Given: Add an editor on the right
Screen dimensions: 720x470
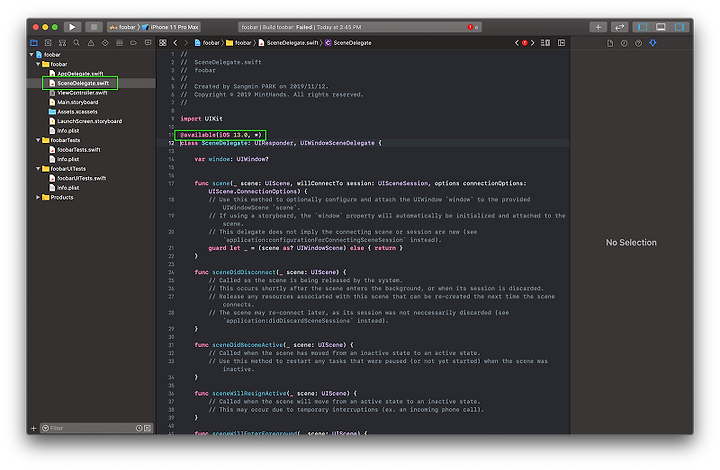Looking at the screenshot, I should (561, 43).
